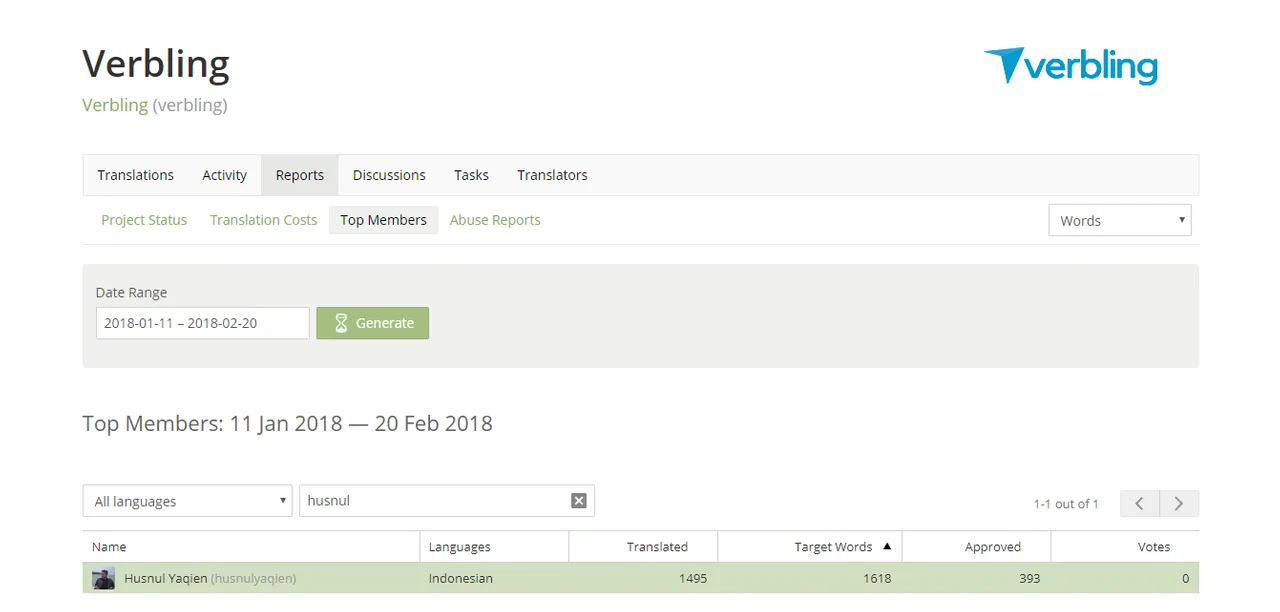Open Husnul Yaqien's member profile
The height and width of the screenshot is (612, 1280).
pyautogui.click(x=166, y=578)
